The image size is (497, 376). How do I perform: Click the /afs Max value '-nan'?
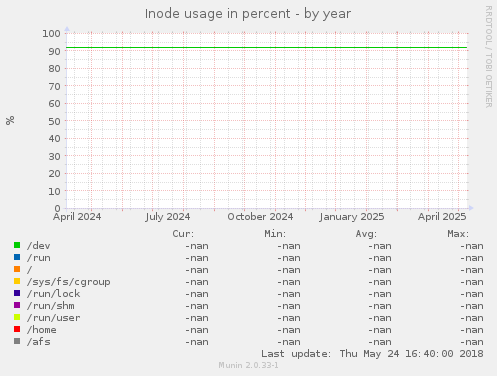(472, 342)
